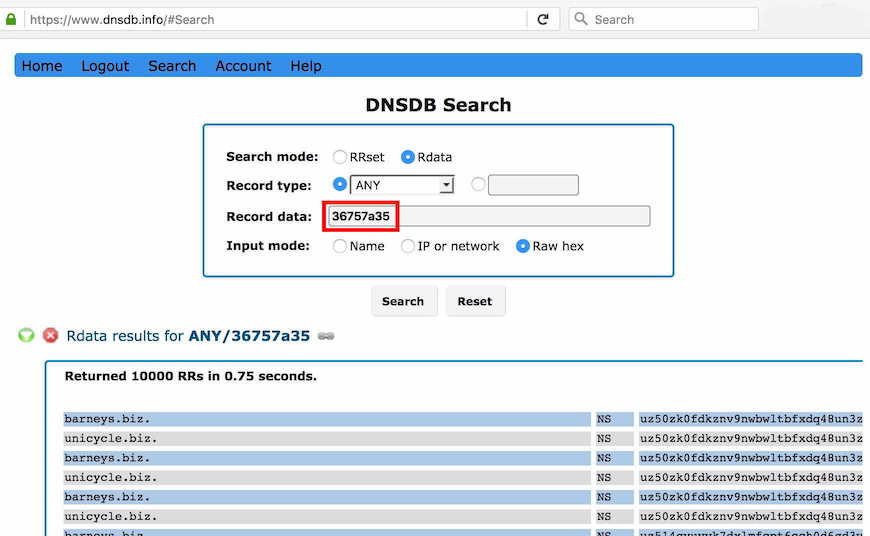Select the custom record type radio button

coord(478,184)
